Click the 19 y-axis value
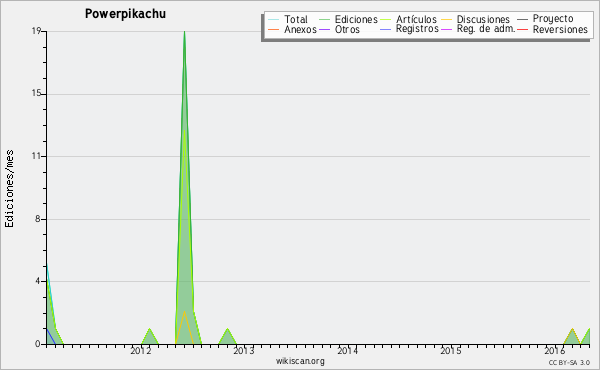The image size is (600, 370). coord(36,31)
